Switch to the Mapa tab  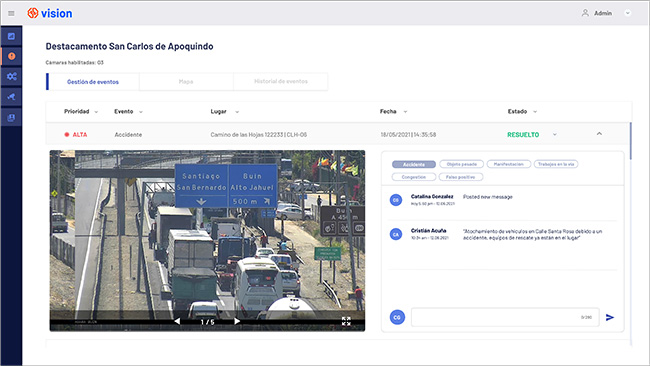pos(186,82)
